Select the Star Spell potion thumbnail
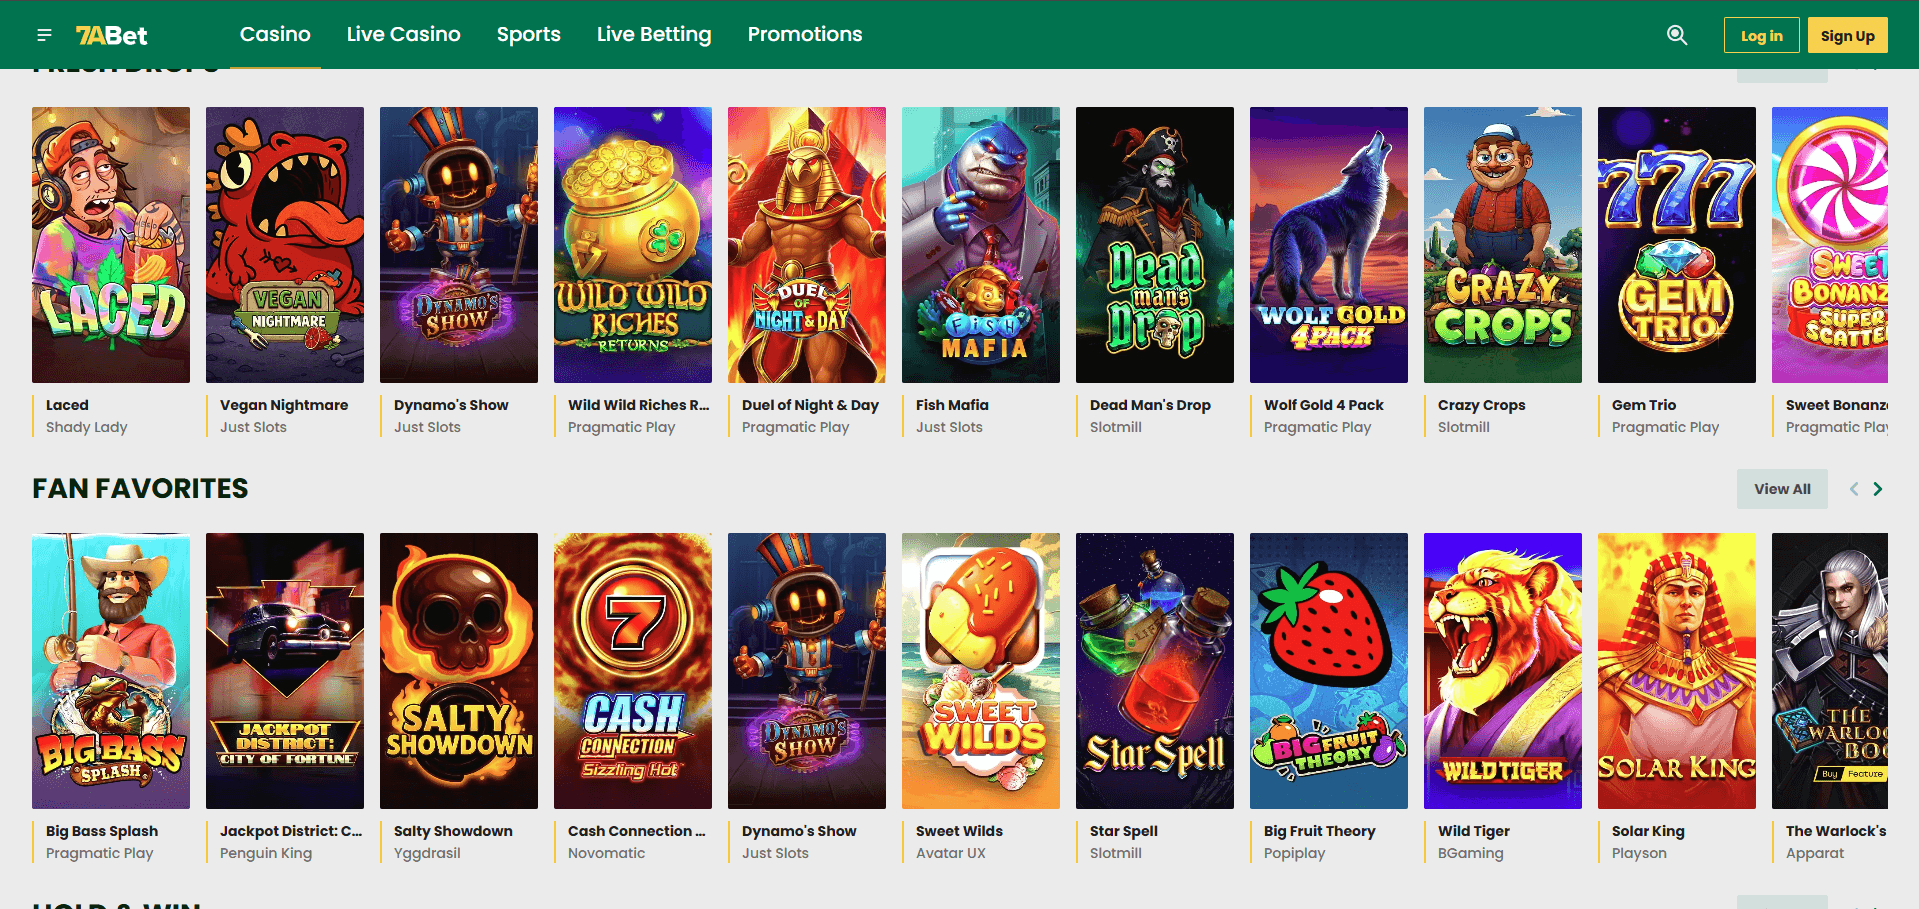This screenshot has height=909, width=1919. [1155, 671]
